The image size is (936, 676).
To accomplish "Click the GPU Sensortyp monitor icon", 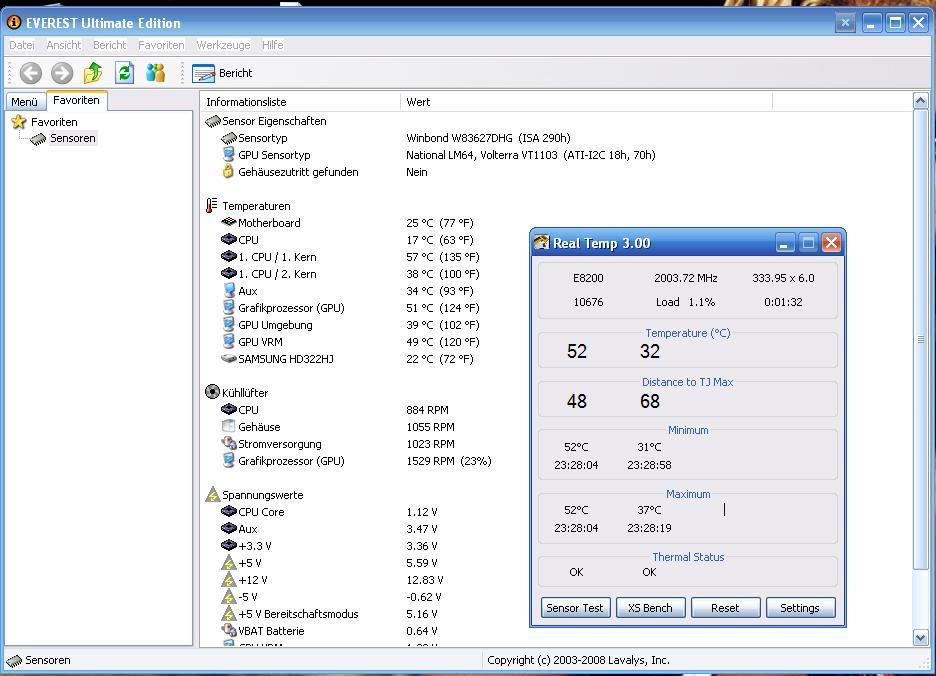I will click(228, 155).
